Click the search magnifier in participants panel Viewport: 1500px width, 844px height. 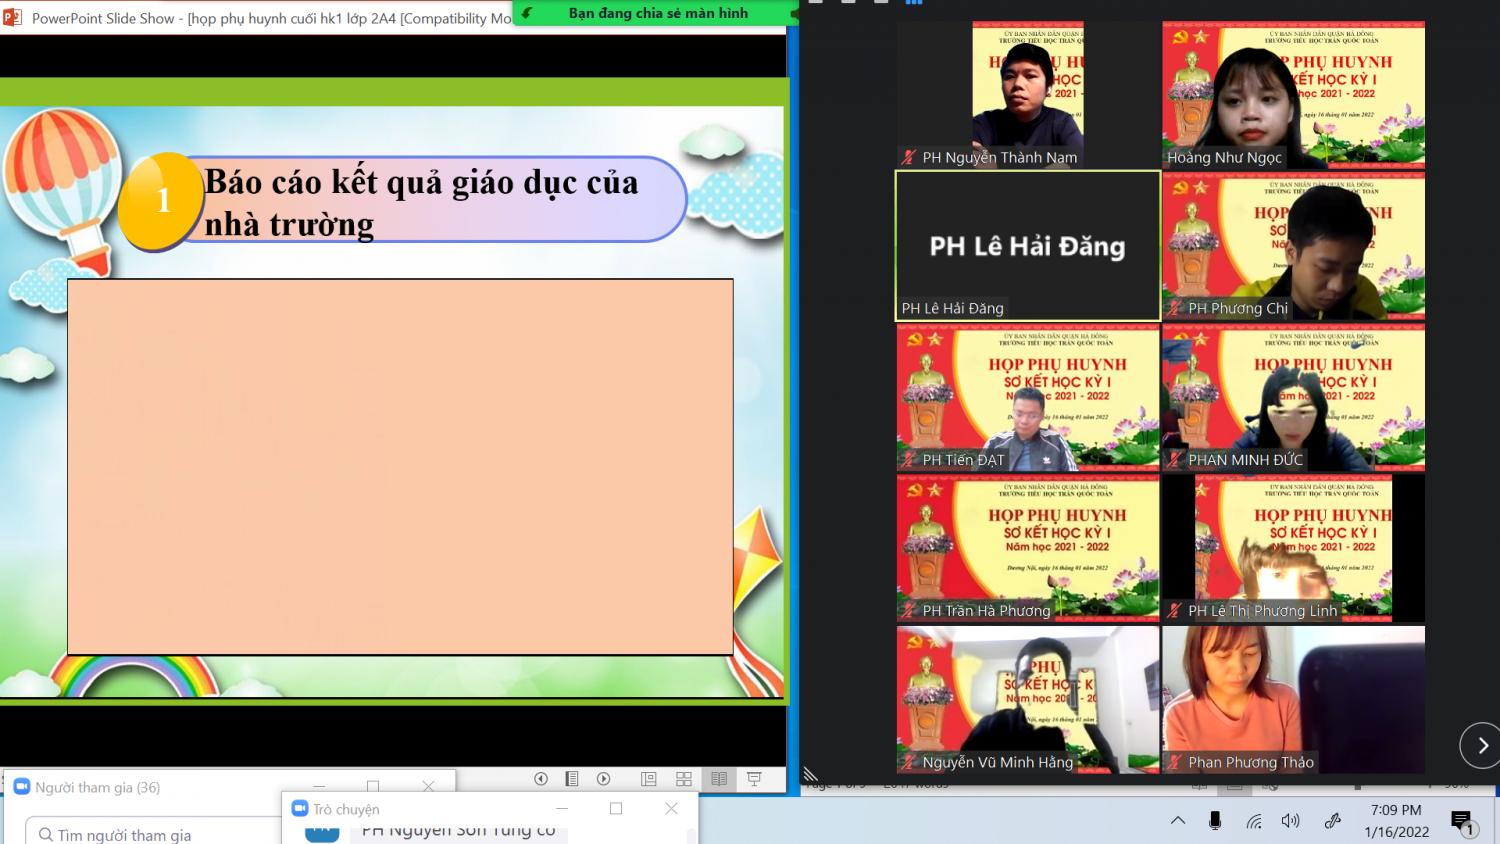pos(45,835)
